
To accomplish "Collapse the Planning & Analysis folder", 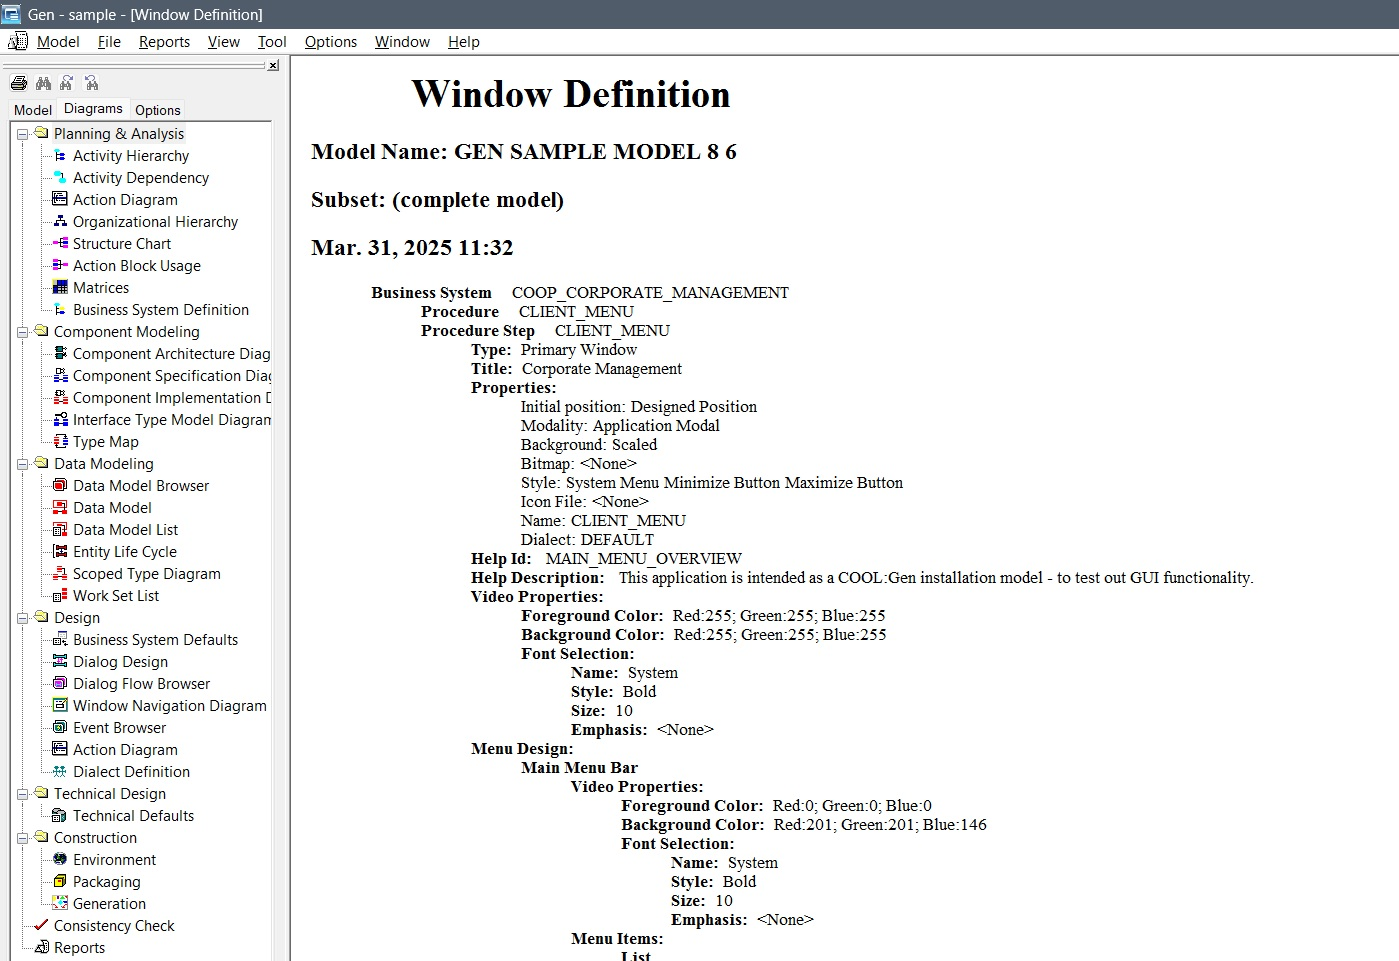I will click(x=23, y=134).
